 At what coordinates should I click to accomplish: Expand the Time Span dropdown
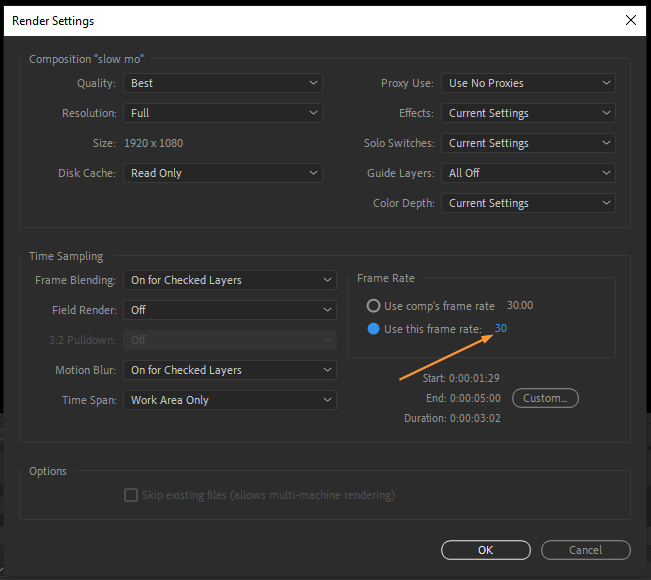pyautogui.click(x=230, y=400)
